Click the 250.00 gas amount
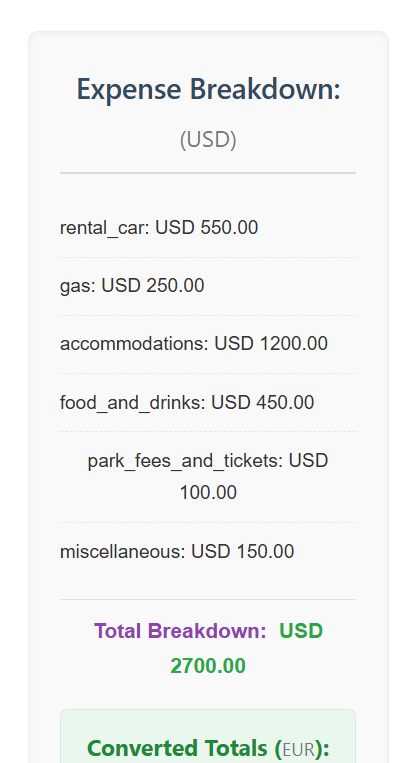Screen dimensions: 418x763 click(175, 286)
